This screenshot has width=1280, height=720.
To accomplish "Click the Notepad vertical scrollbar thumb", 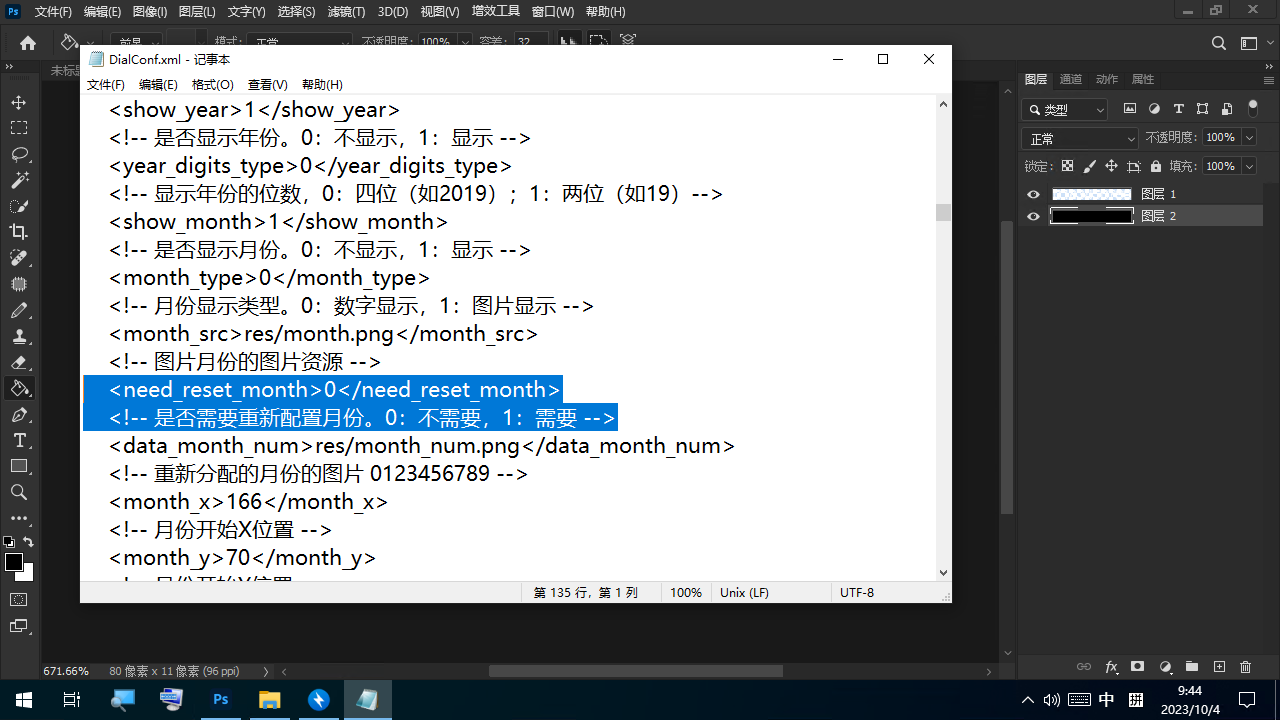I will (x=942, y=212).
